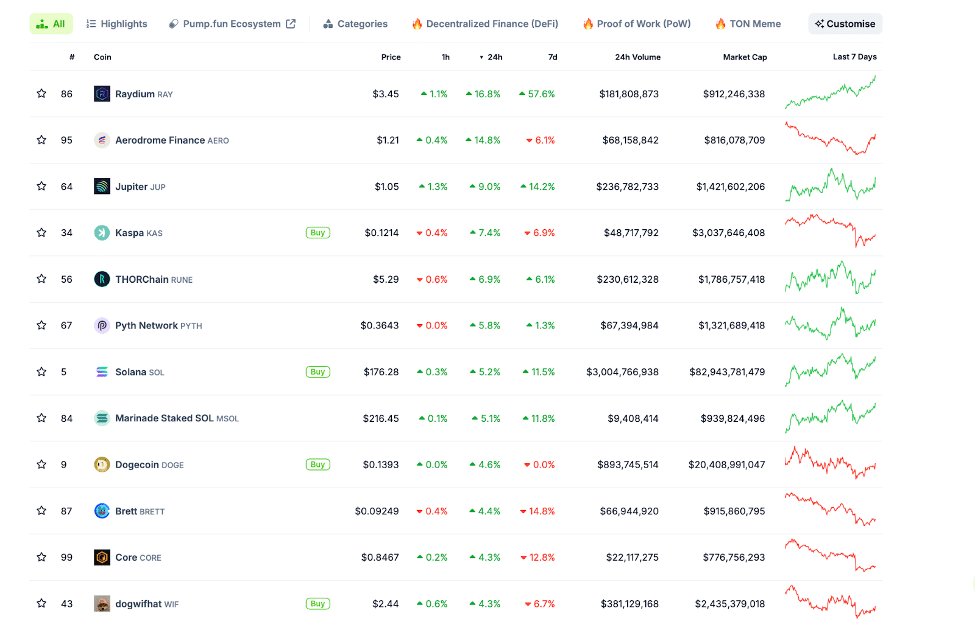Star the Kaspa row
The width and height of the screenshot is (977, 622).
click(41, 232)
